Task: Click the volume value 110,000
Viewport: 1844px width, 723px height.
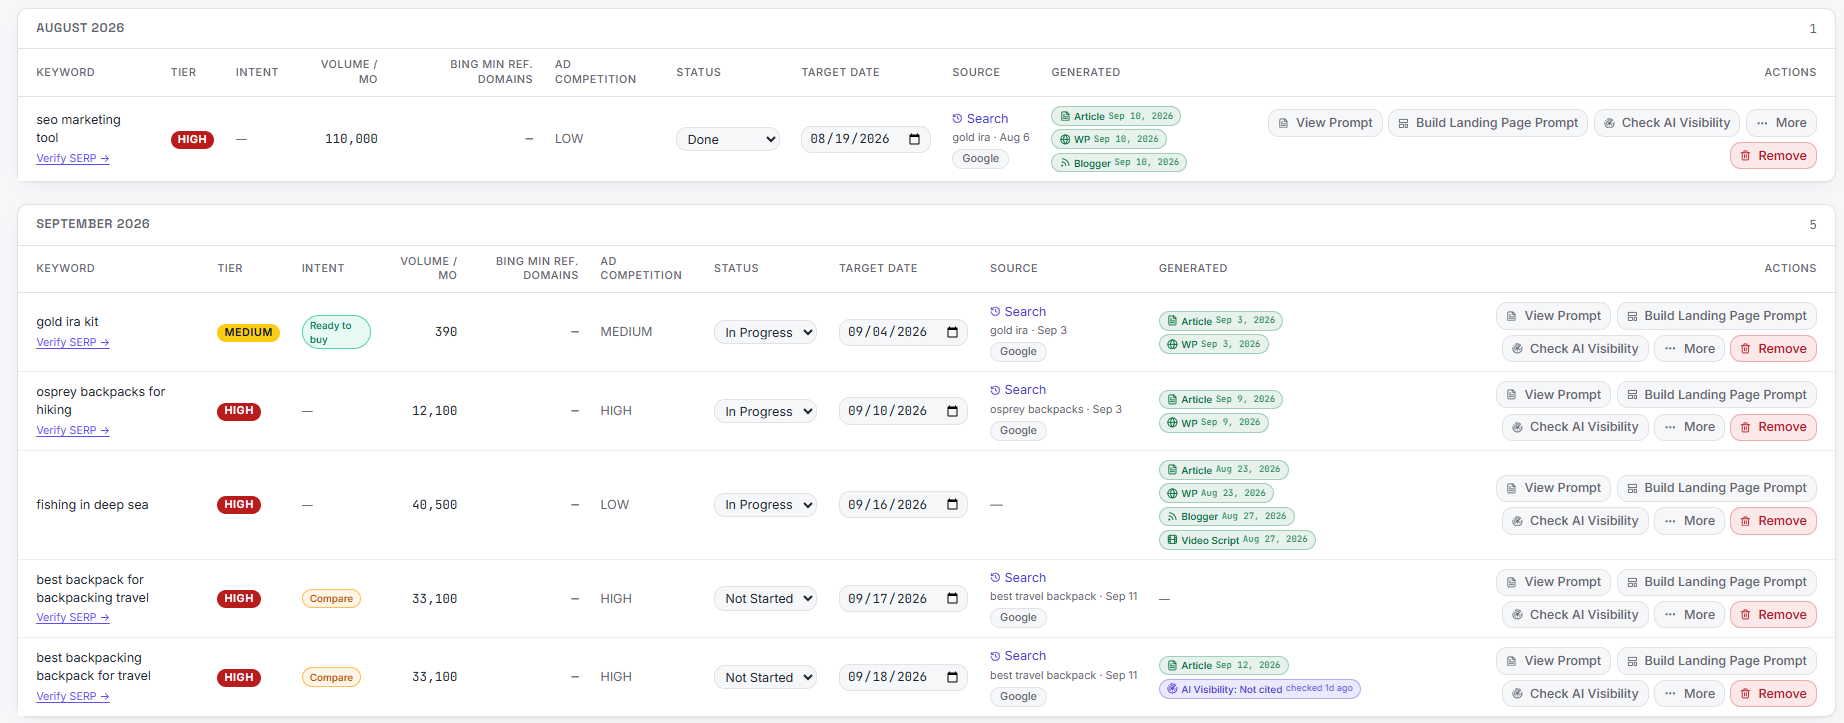Action: 351,139
